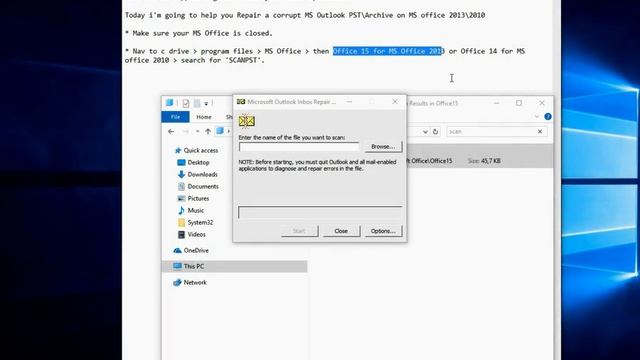
Task: Click Size 45,7 KB text
Action: pos(484,161)
